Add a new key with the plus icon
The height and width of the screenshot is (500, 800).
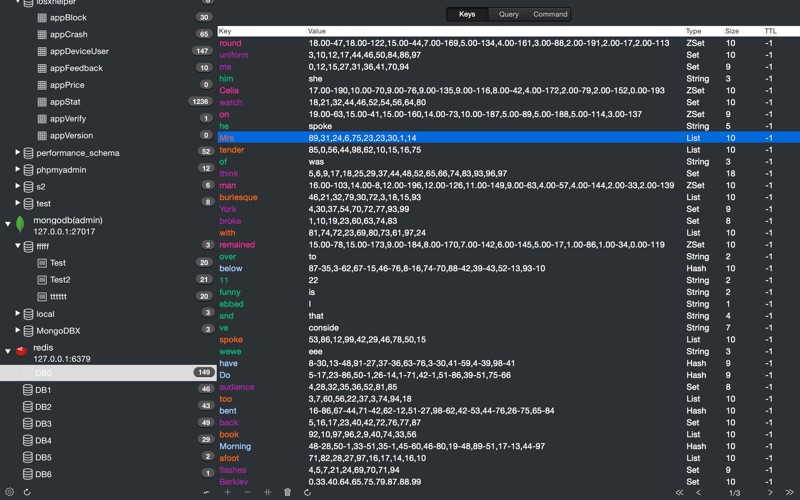coord(228,492)
